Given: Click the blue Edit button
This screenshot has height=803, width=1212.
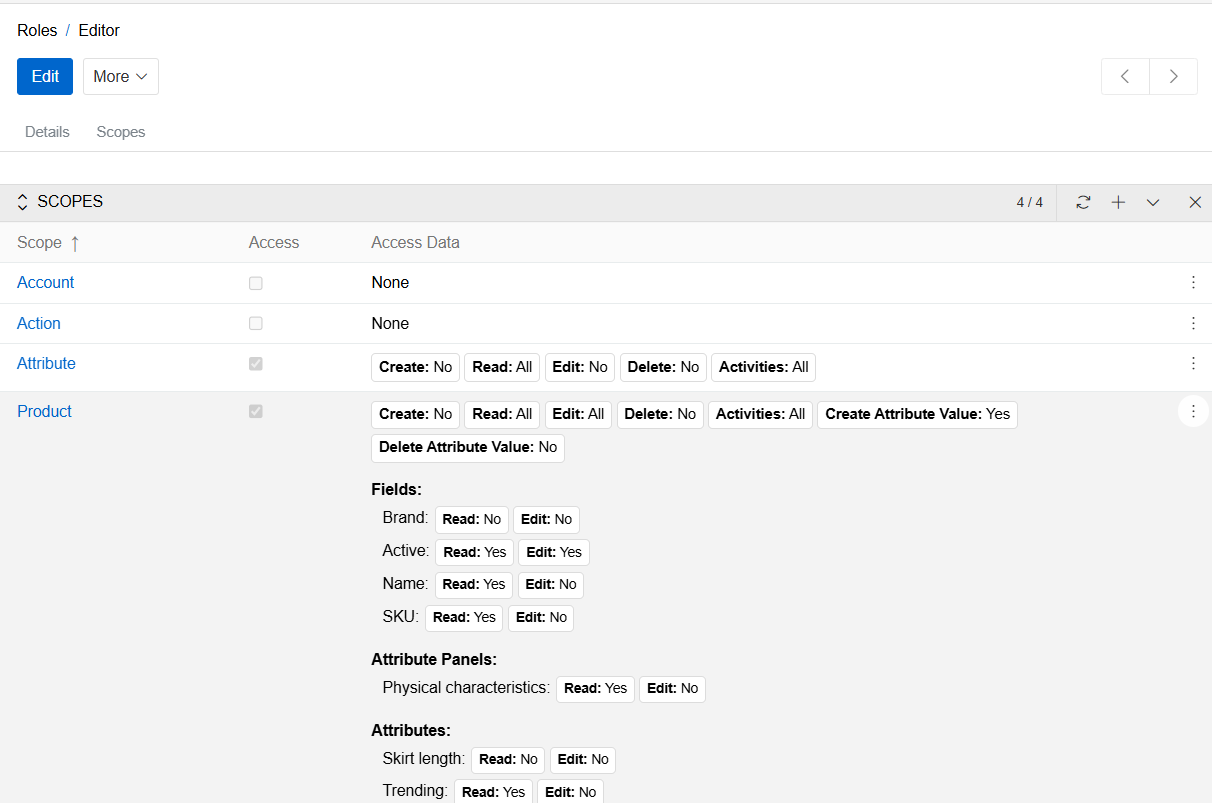Looking at the screenshot, I should click(x=45, y=77).
